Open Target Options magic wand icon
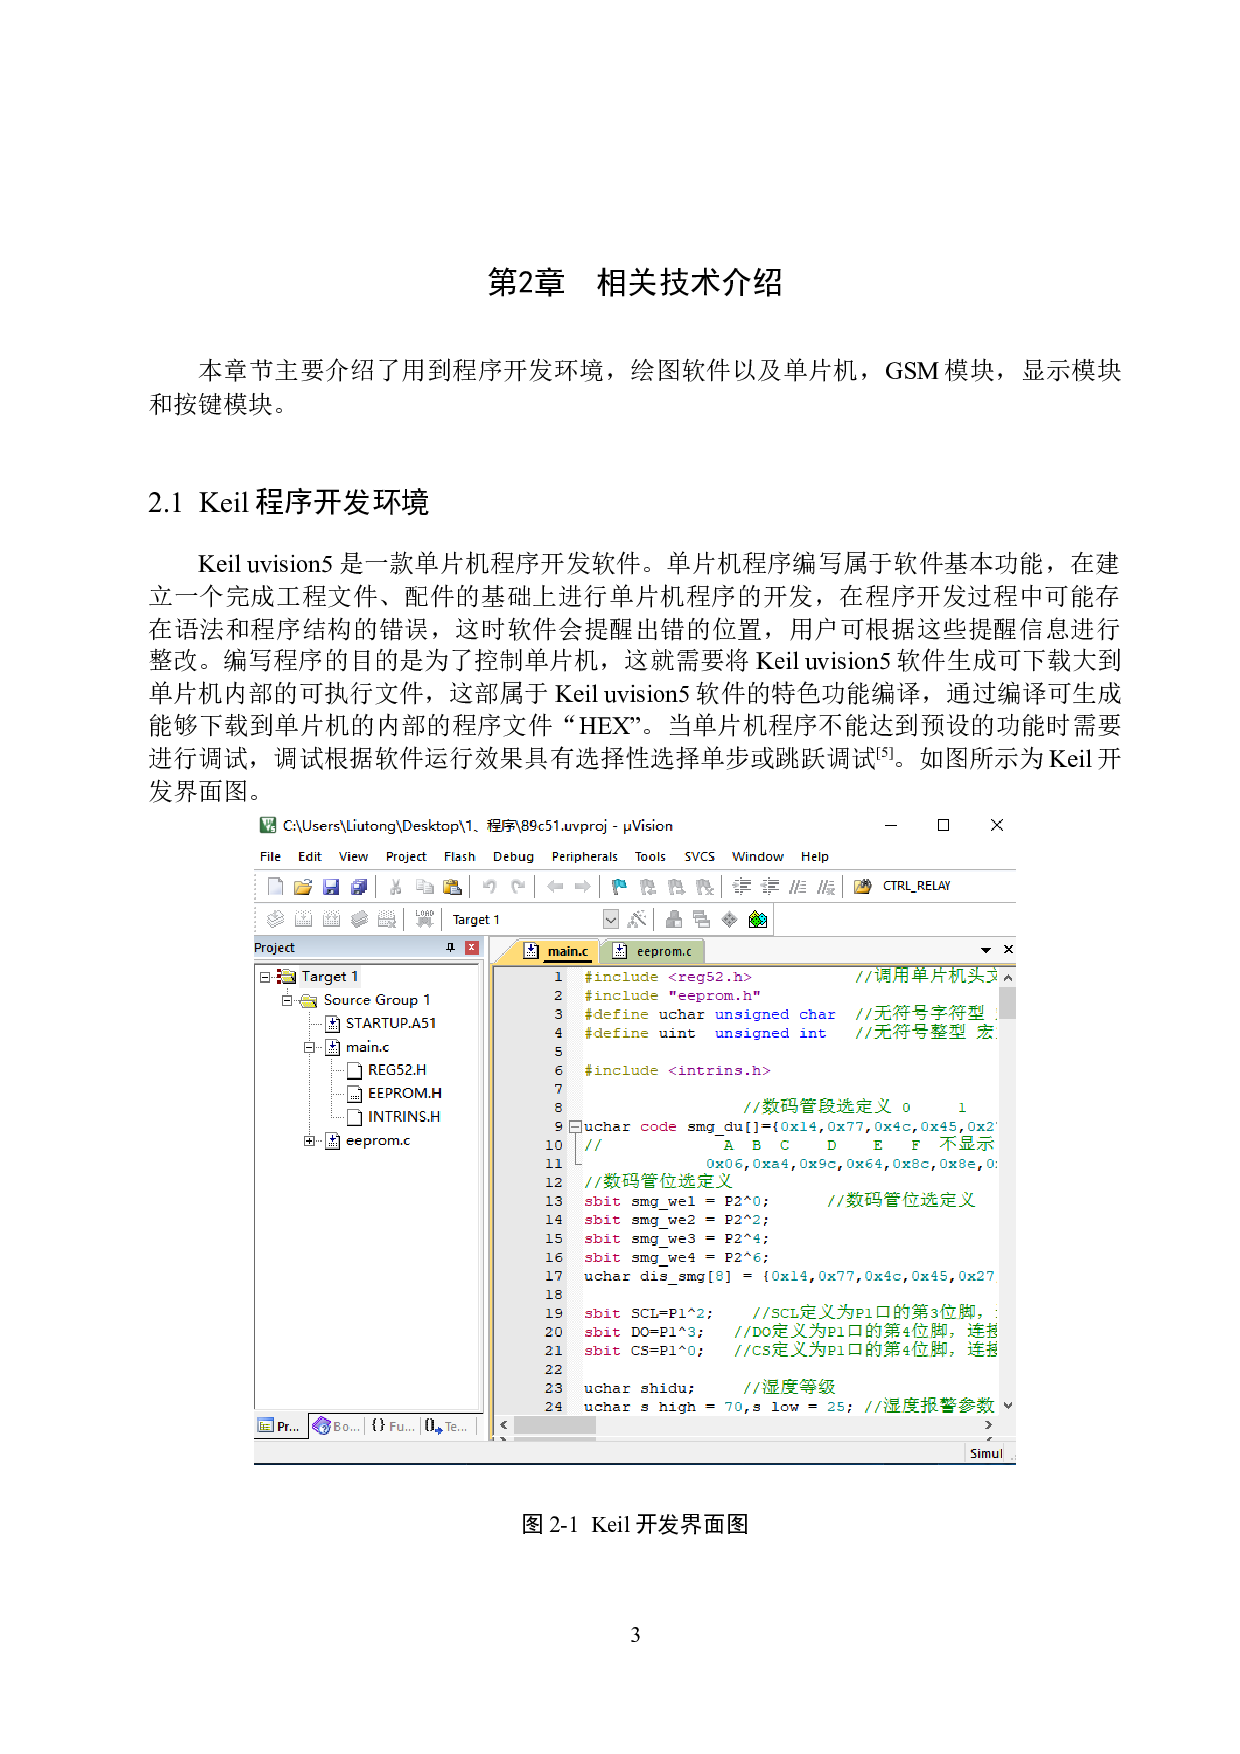This screenshot has width=1240, height=1754. (636, 919)
